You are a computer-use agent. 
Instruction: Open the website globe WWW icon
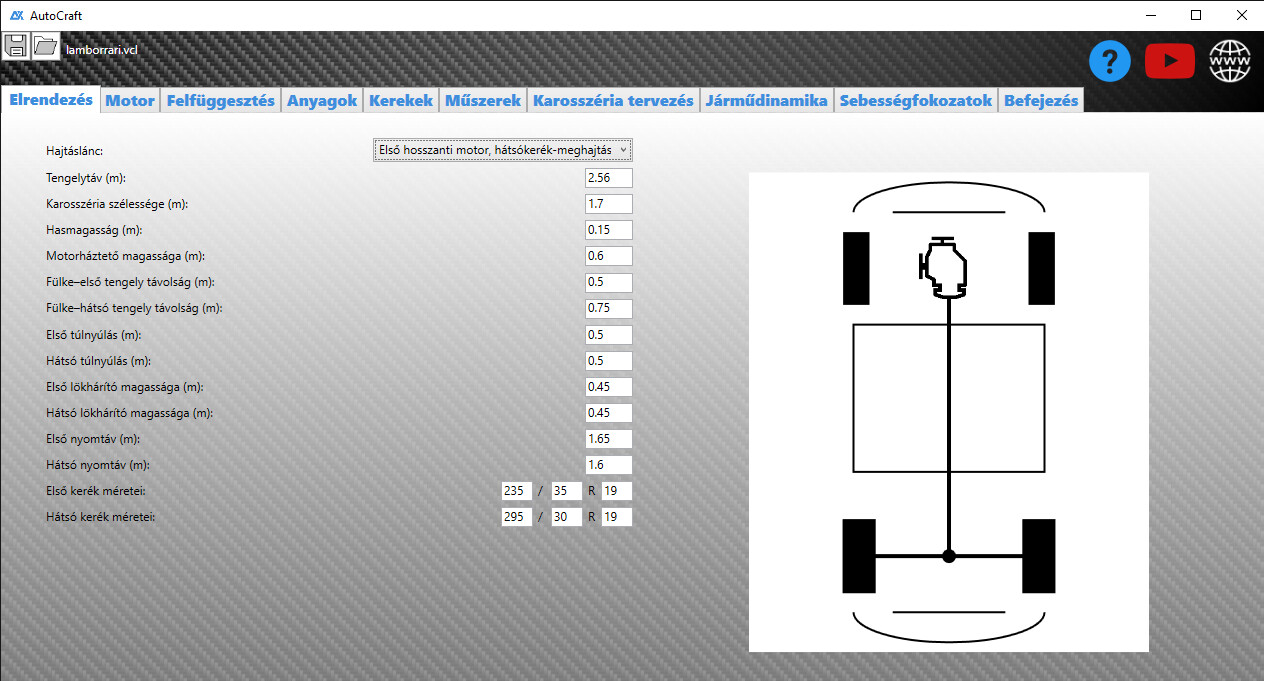[x=1230, y=62]
